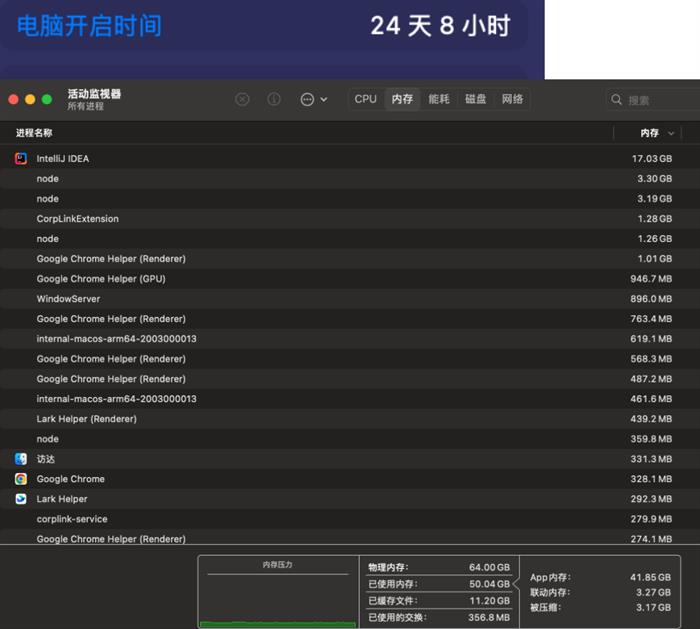Click the 已使用的交换 356.8 MB entry
The width and height of the screenshot is (700, 629).
pos(439,618)
